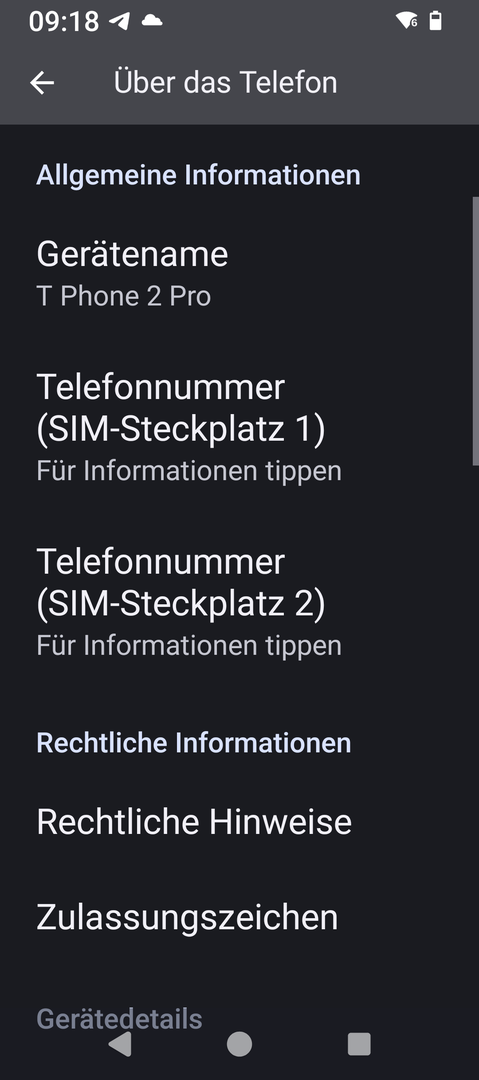Tap the T Phone 2 Pro device name

(123, 297)
